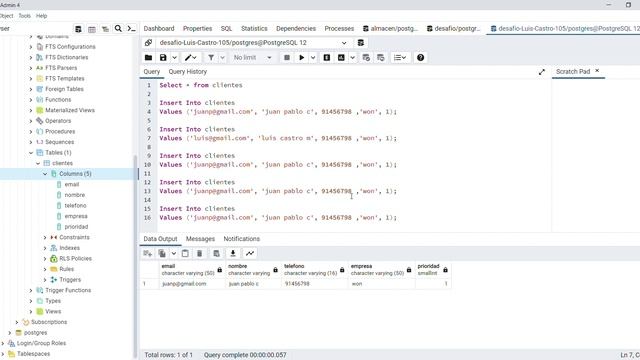This screenshot has height=360, width=640.
Task: Click View Data table icon in browser toolbar
Action: pos(92,29)
